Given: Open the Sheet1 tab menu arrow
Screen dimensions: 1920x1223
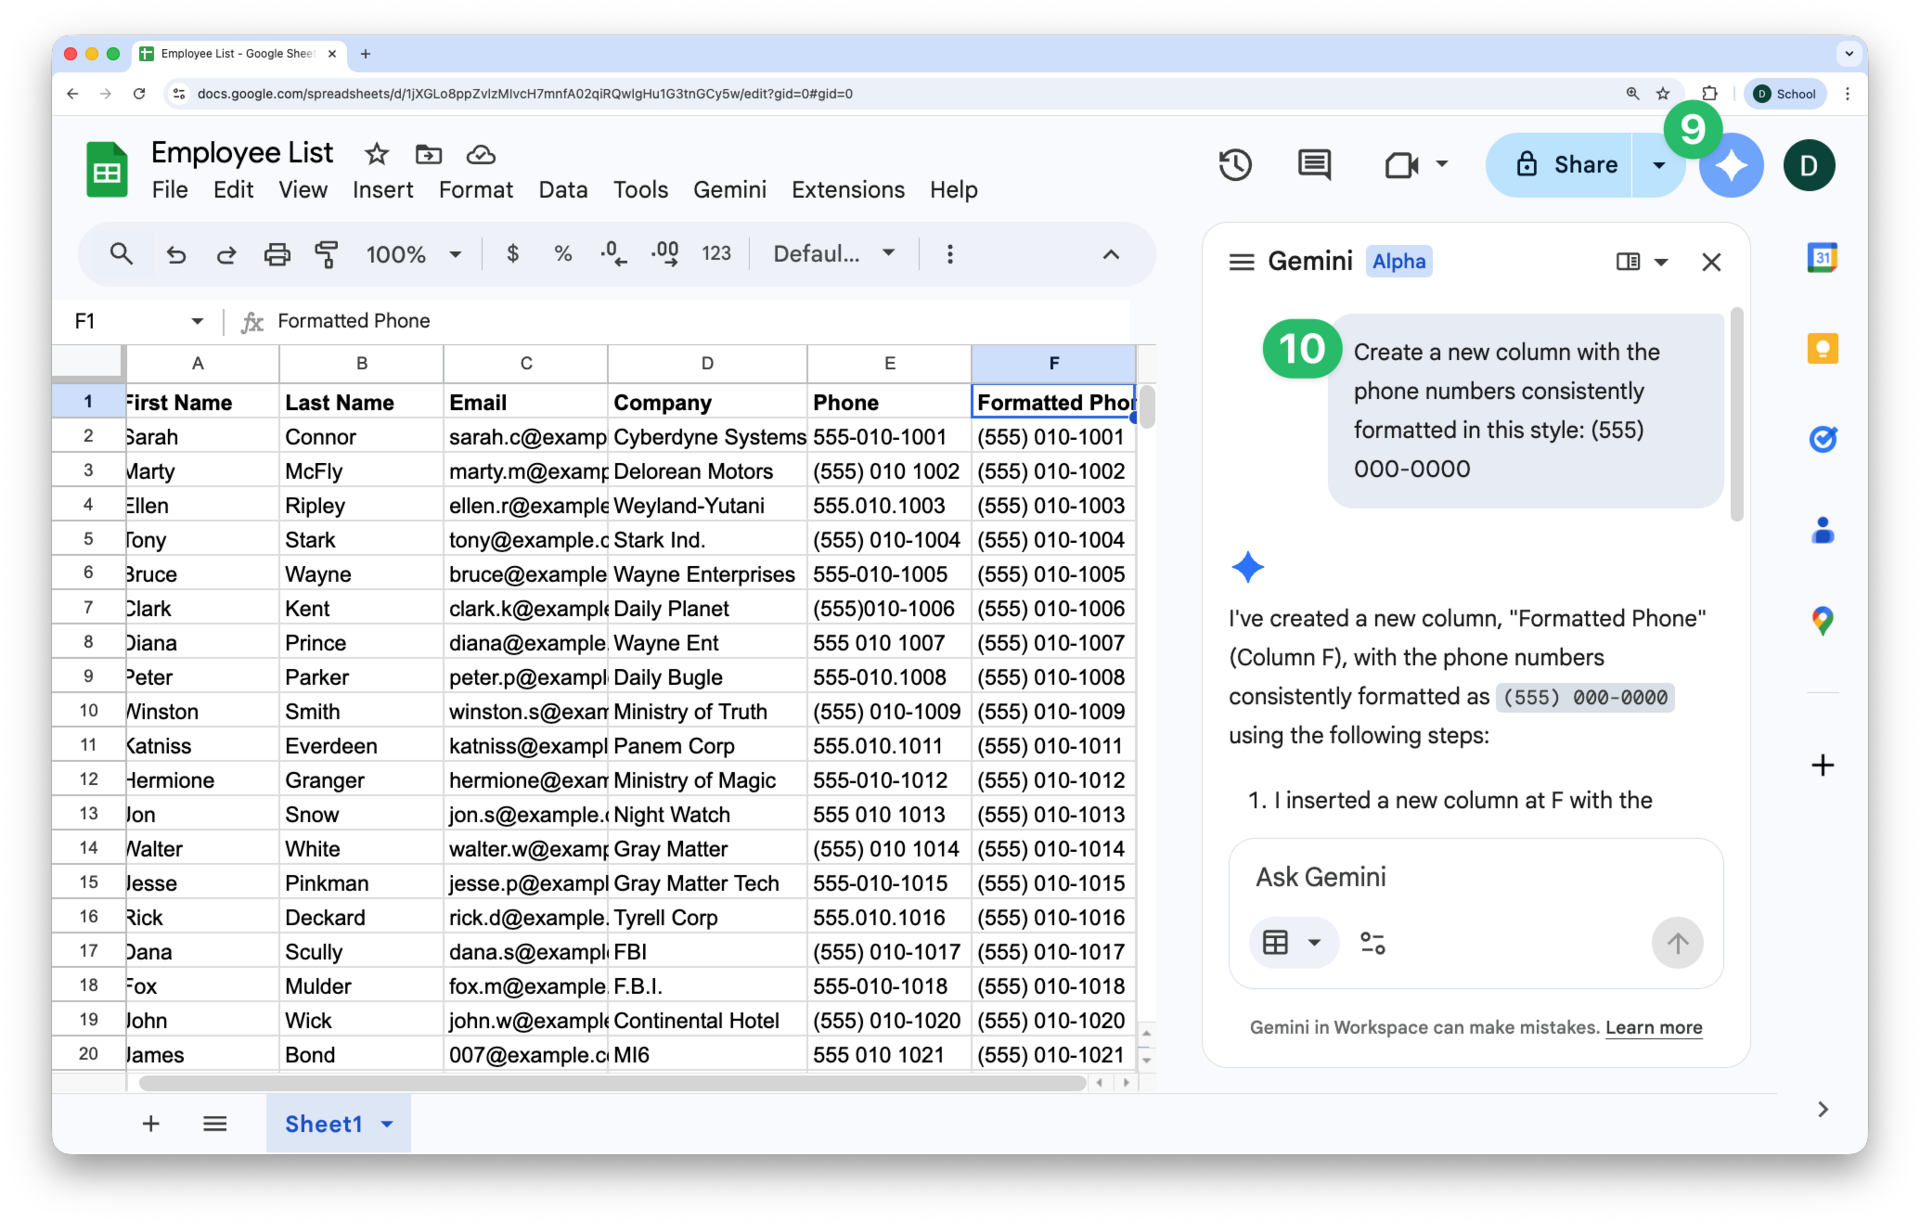Looking at the screenshot, I should click(x=387, y=1124).
